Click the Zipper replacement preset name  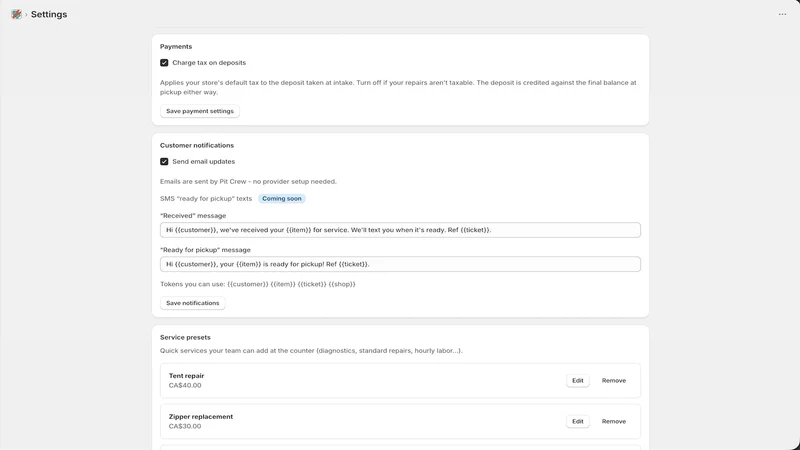coord(201,416)
